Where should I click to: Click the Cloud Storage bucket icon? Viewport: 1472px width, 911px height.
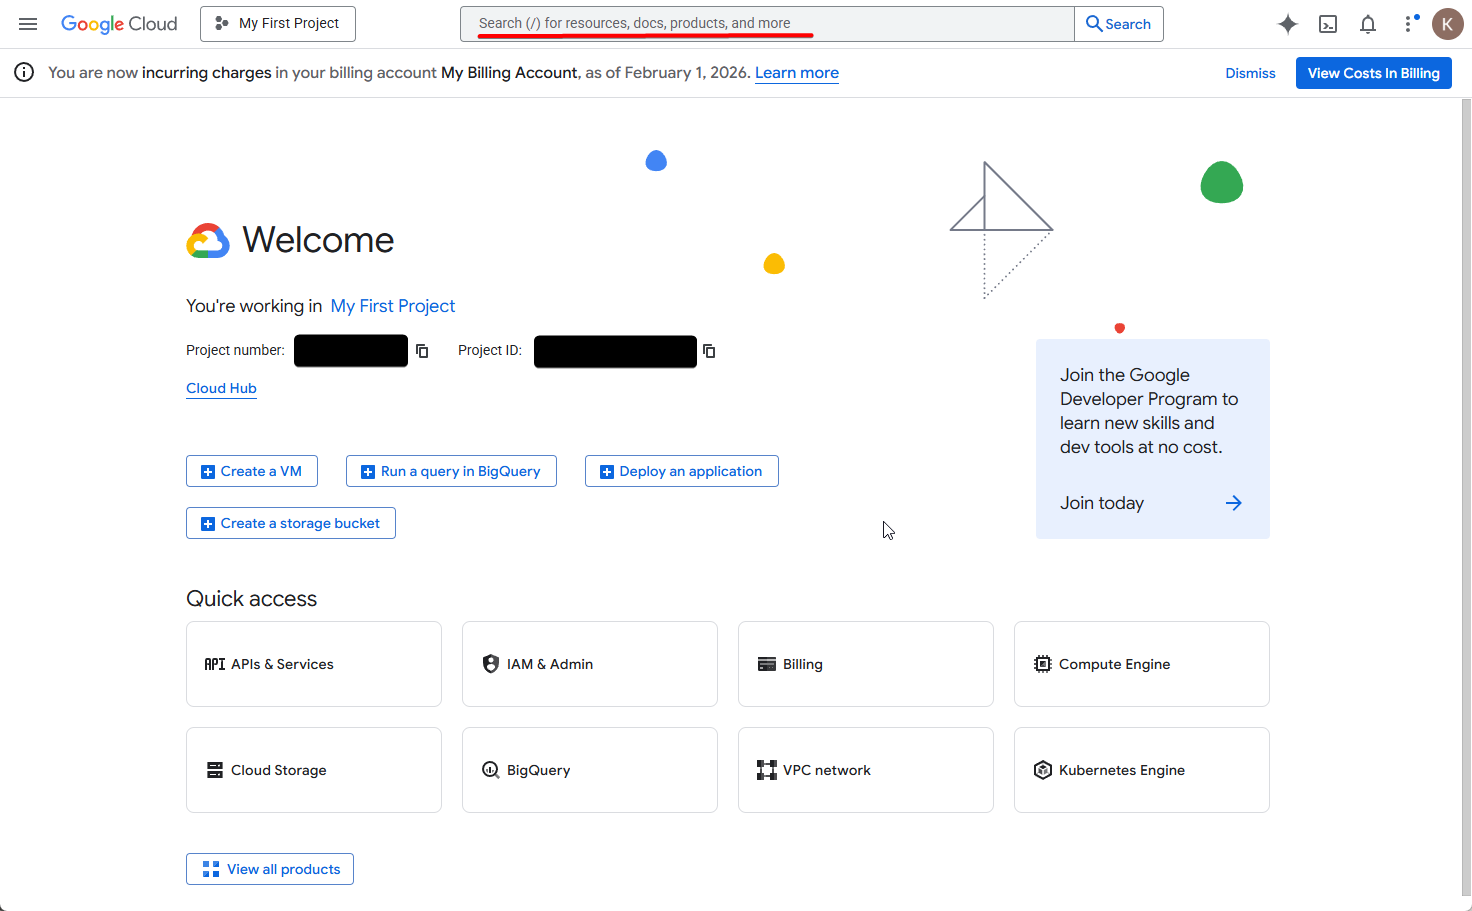click(x=215, y=770)
